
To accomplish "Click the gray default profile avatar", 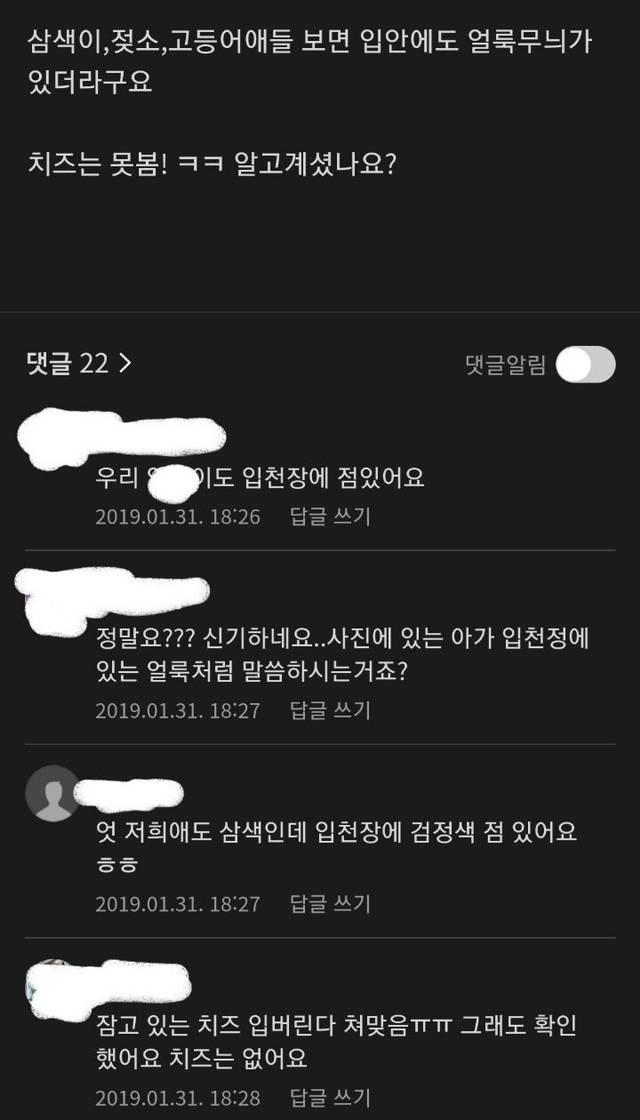I will pos(52,793).
